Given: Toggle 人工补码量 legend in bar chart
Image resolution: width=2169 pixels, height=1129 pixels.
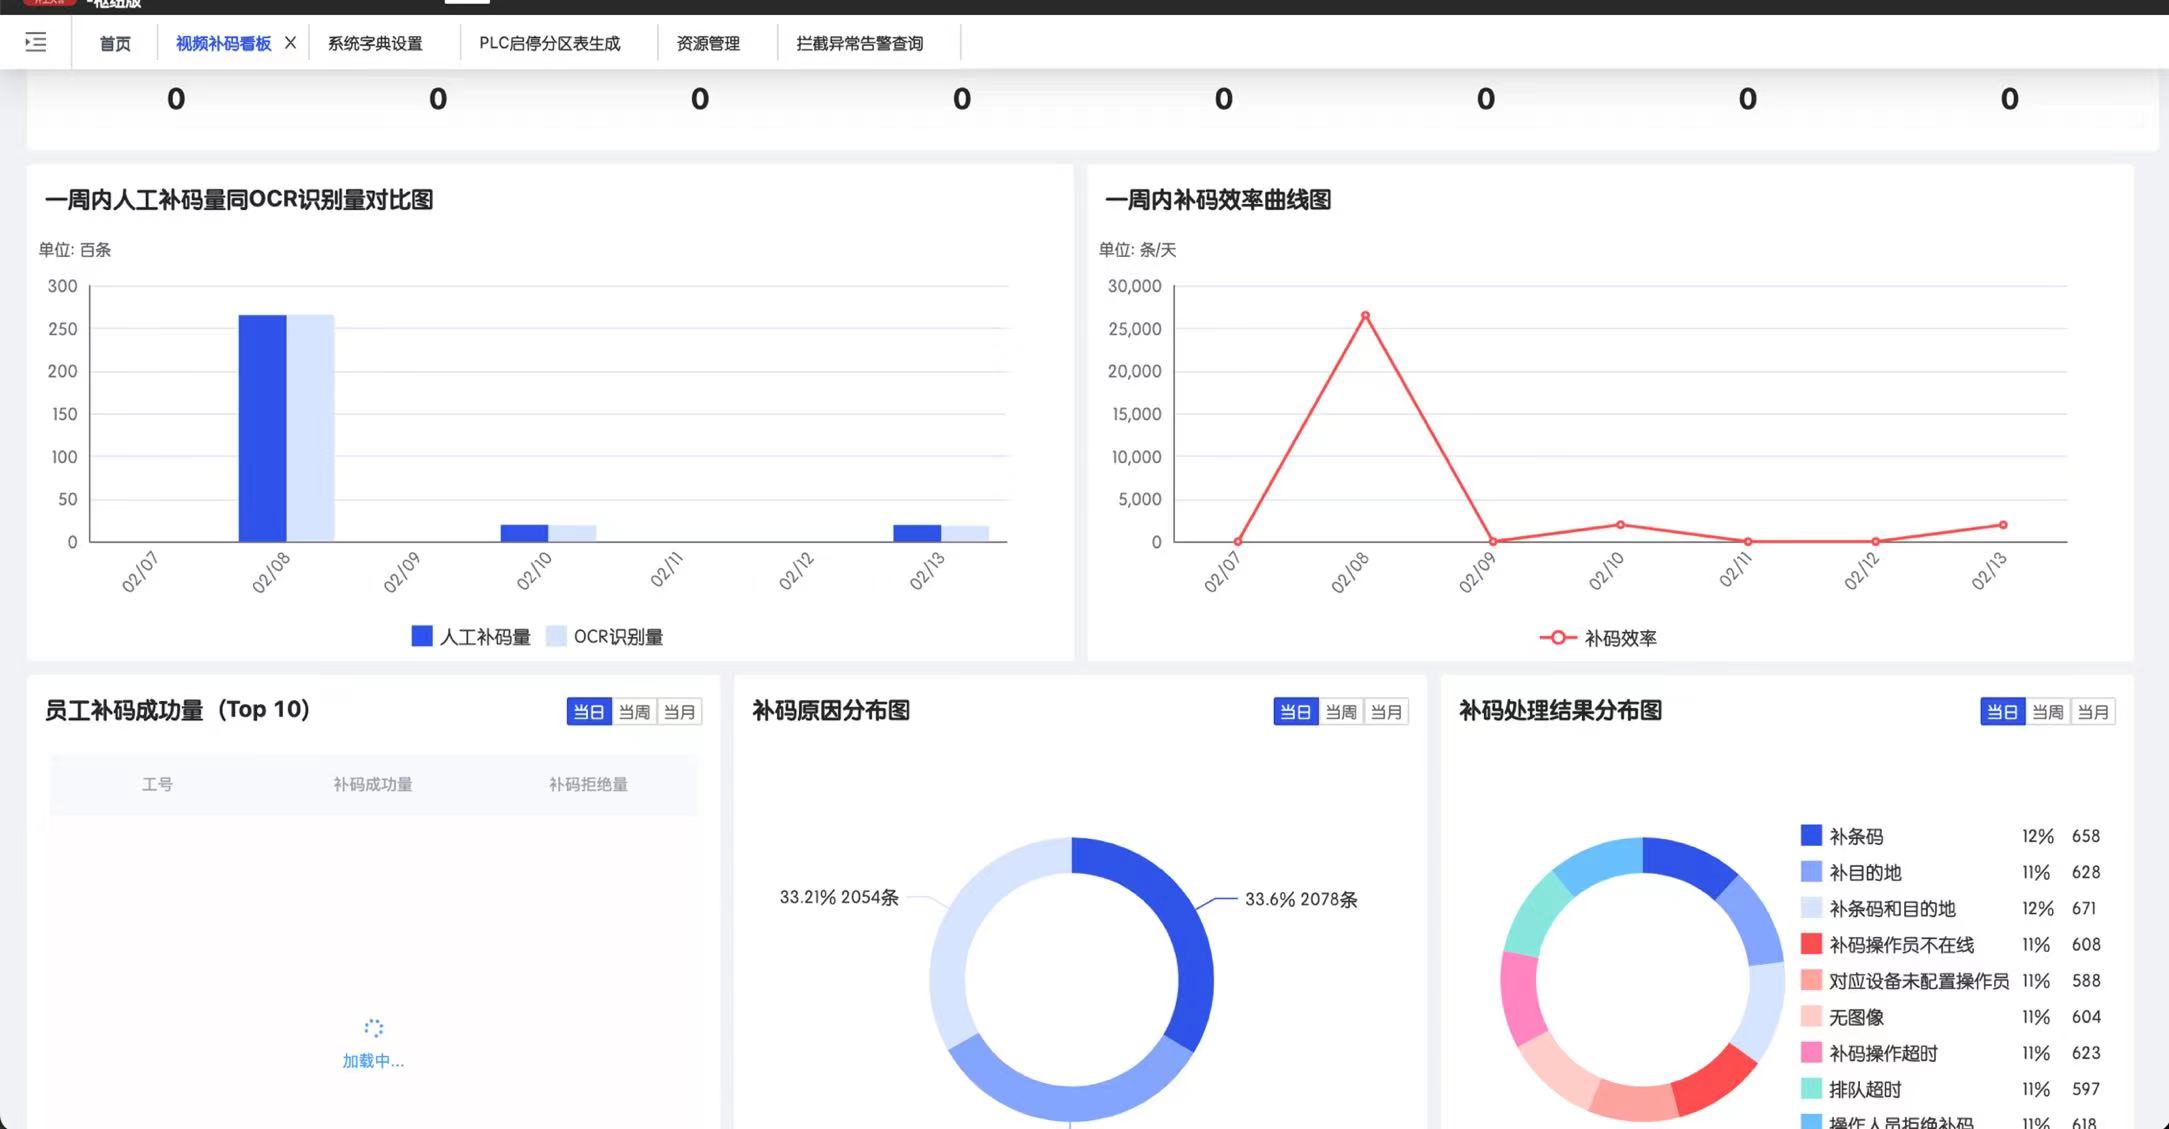Looking at the screenshot, I should 471,637.
